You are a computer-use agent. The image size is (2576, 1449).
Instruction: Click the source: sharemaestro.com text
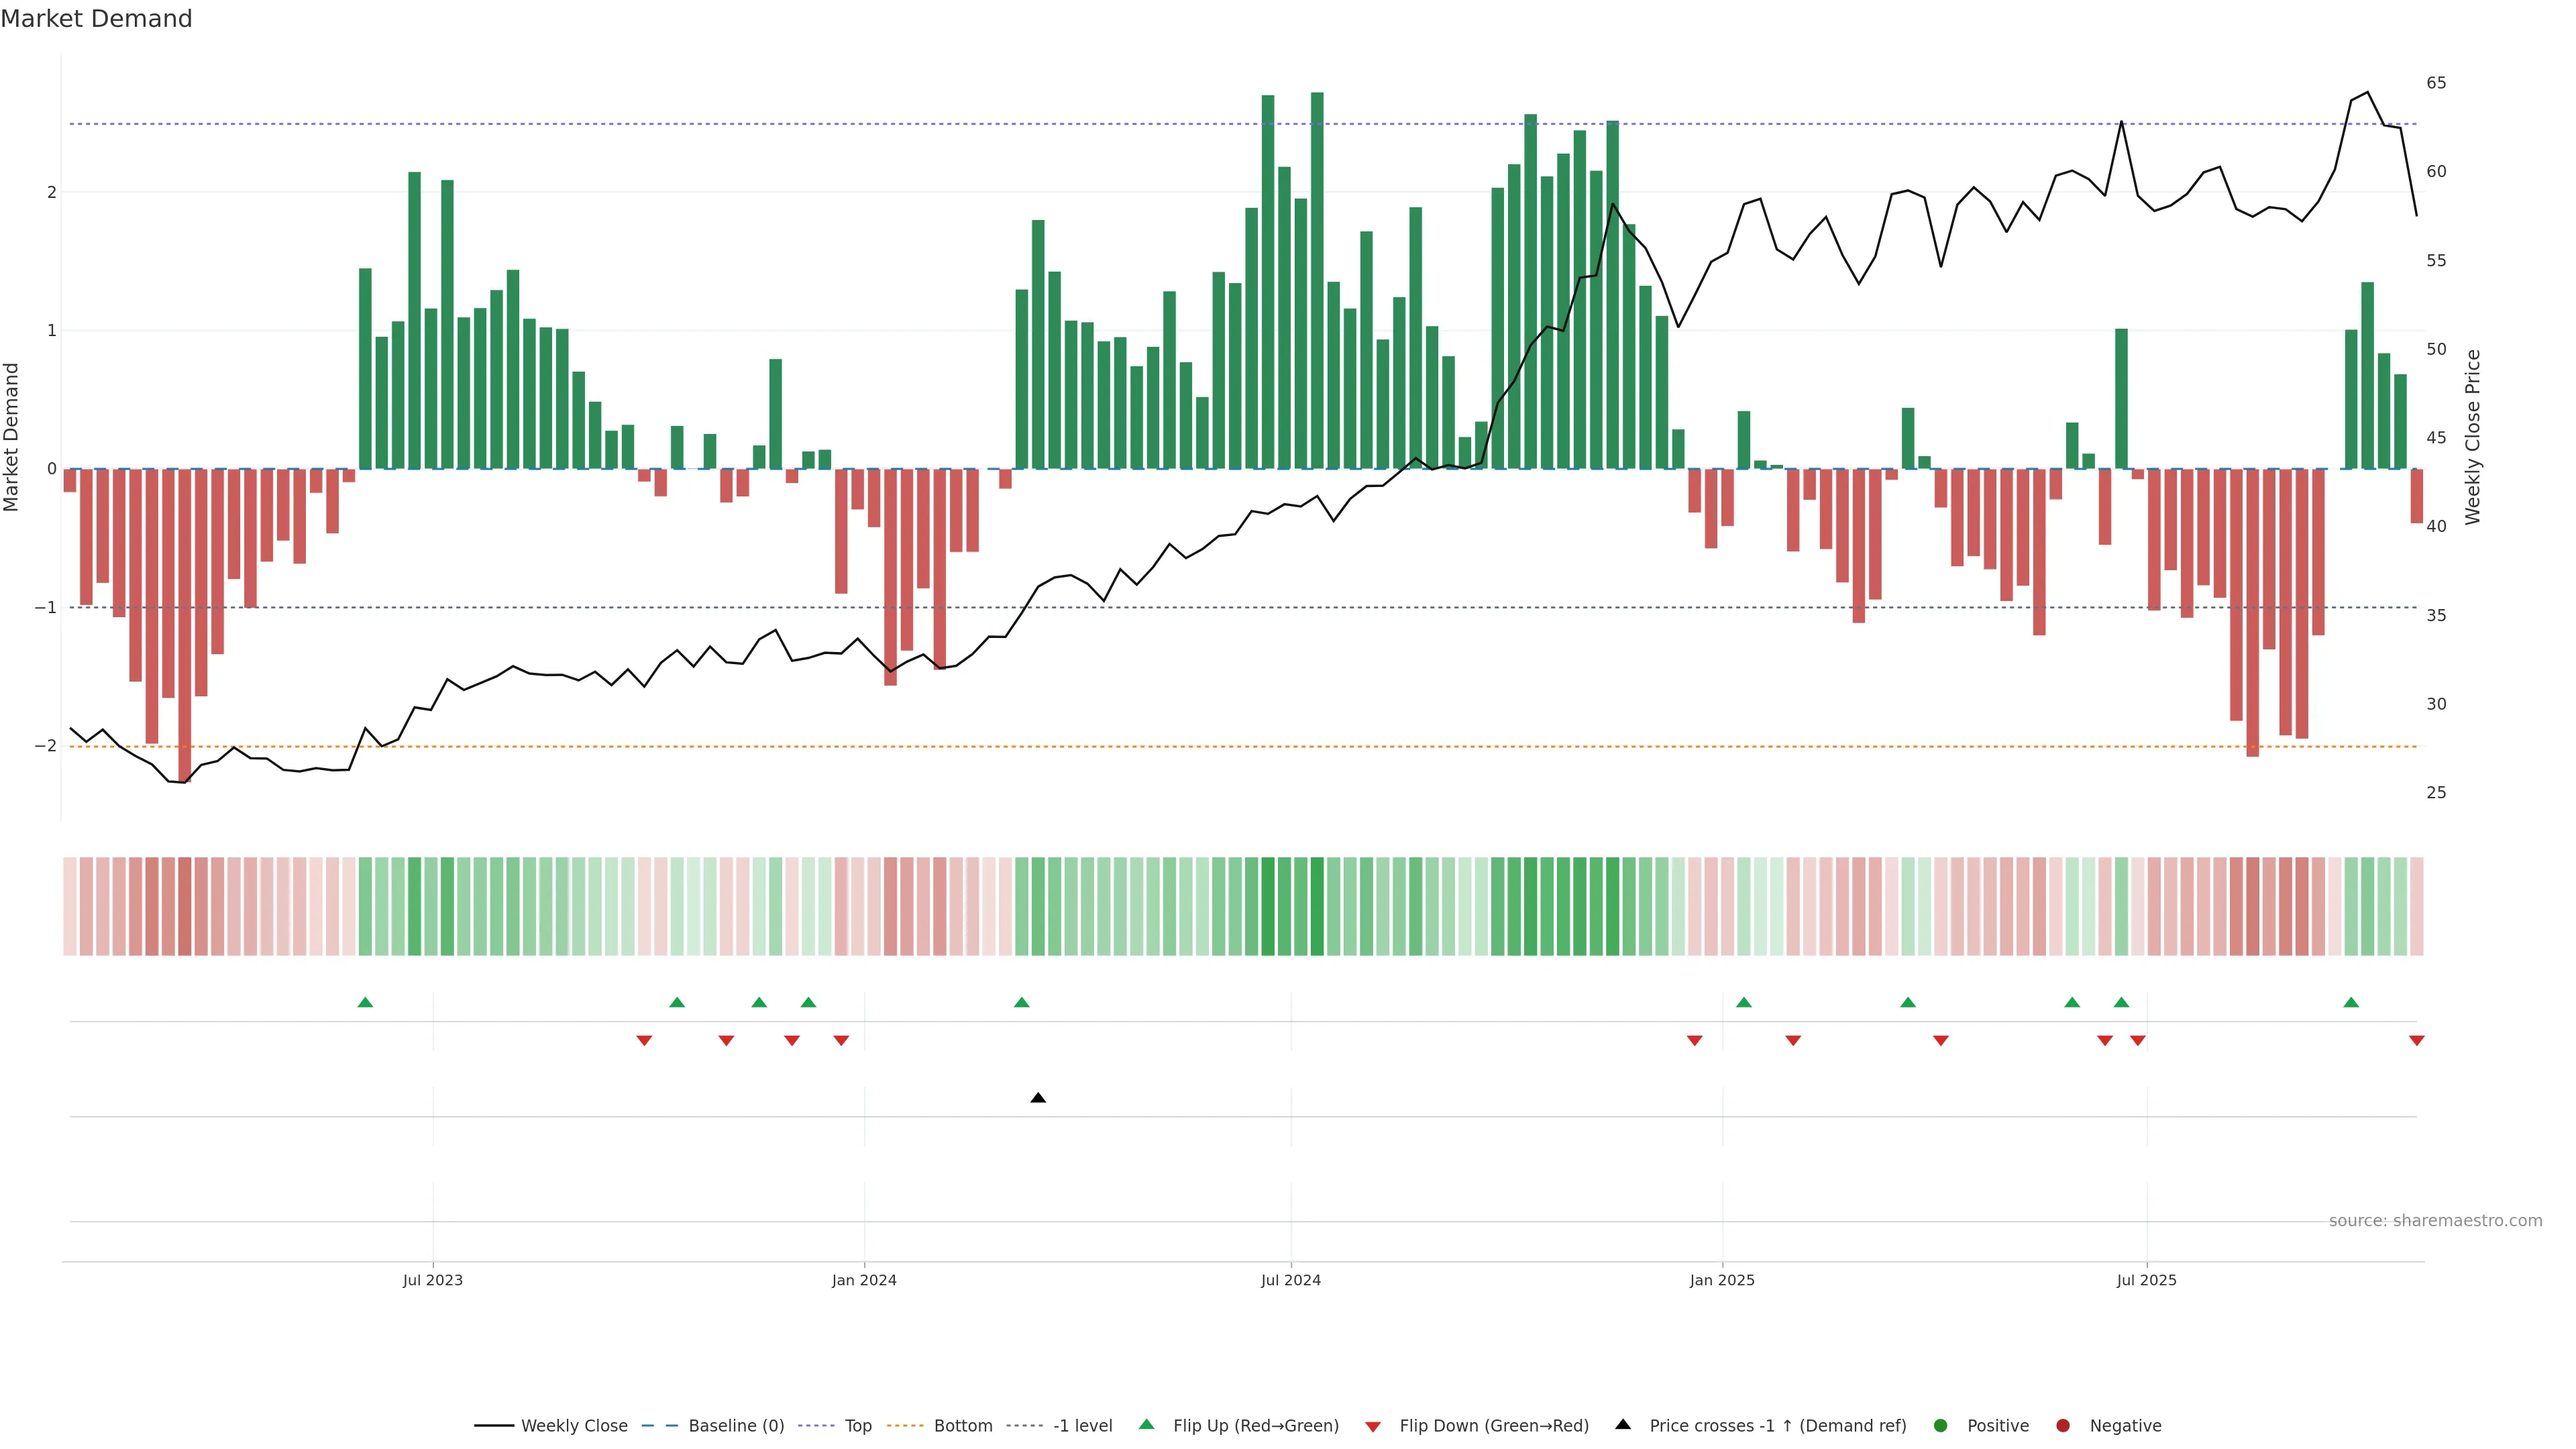point(2435,1220)
